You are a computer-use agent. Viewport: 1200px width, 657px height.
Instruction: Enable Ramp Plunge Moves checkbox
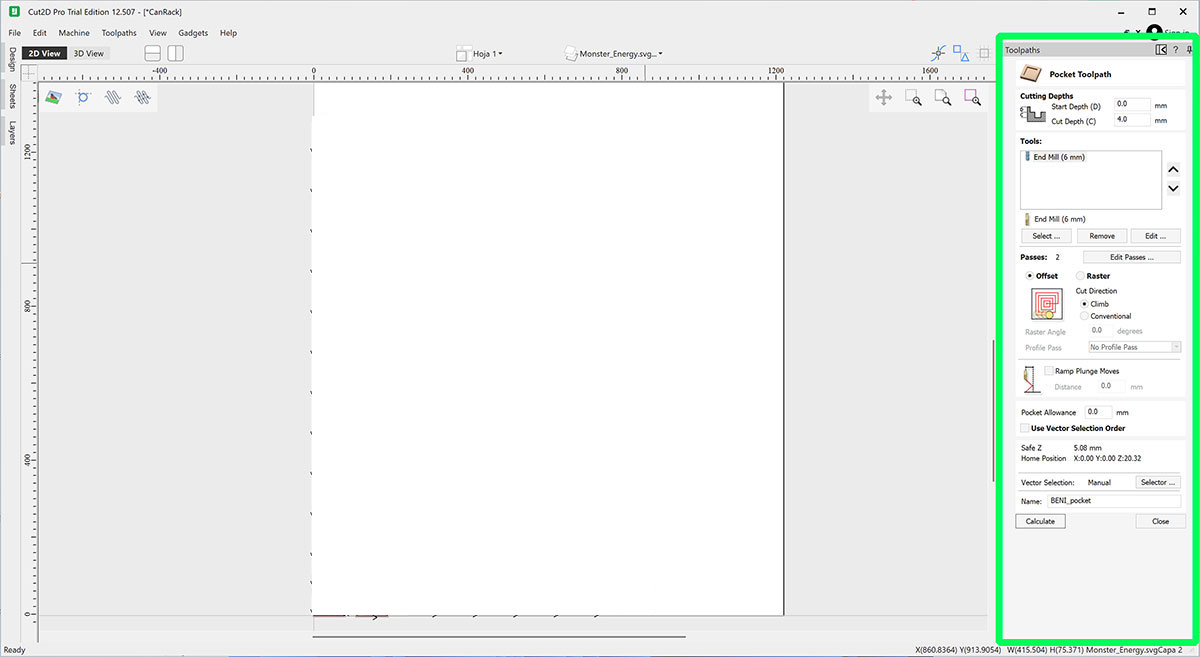[1049, 371]
